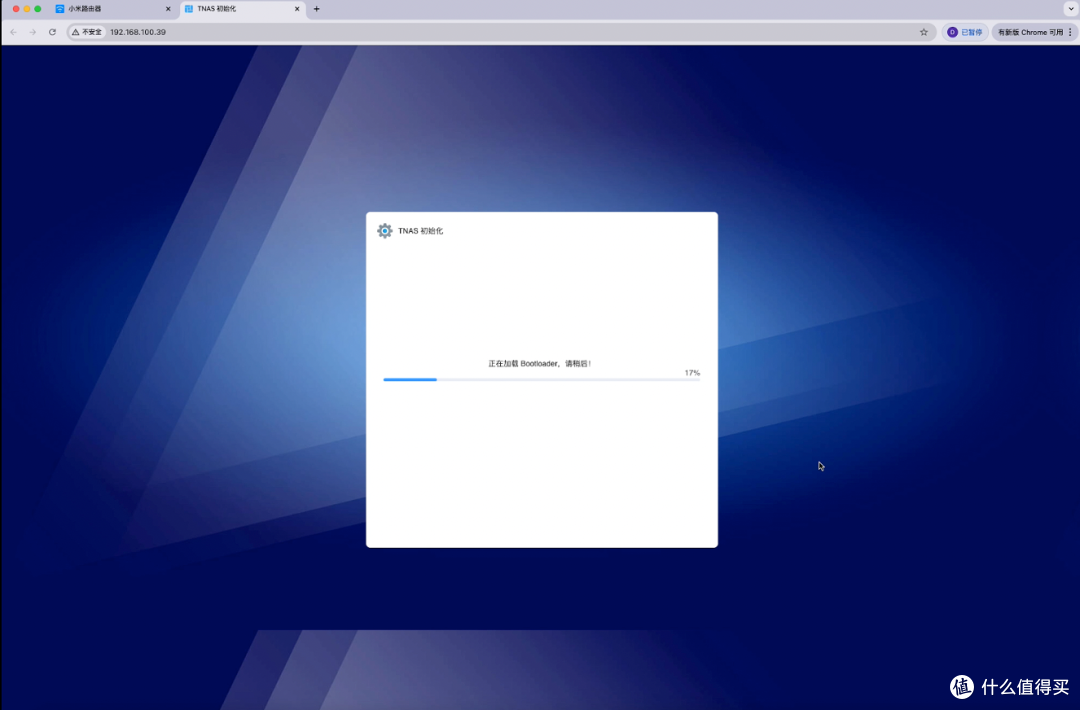Click the red close window button

16,9
